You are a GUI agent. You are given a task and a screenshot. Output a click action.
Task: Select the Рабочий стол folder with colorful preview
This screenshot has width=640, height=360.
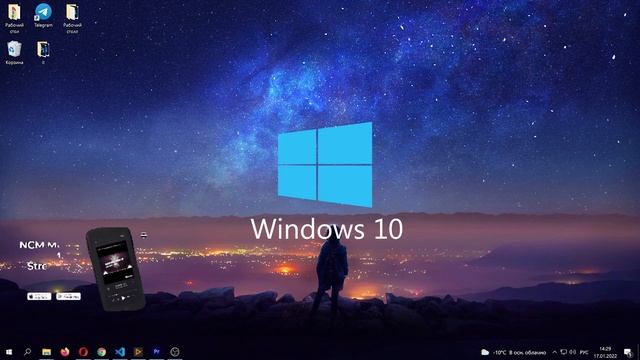coord(14,18)
